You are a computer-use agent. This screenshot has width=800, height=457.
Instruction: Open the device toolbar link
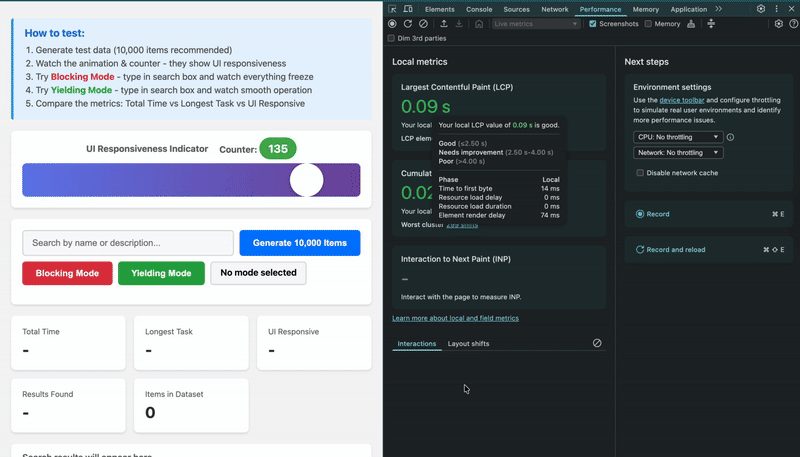[683, 101]
